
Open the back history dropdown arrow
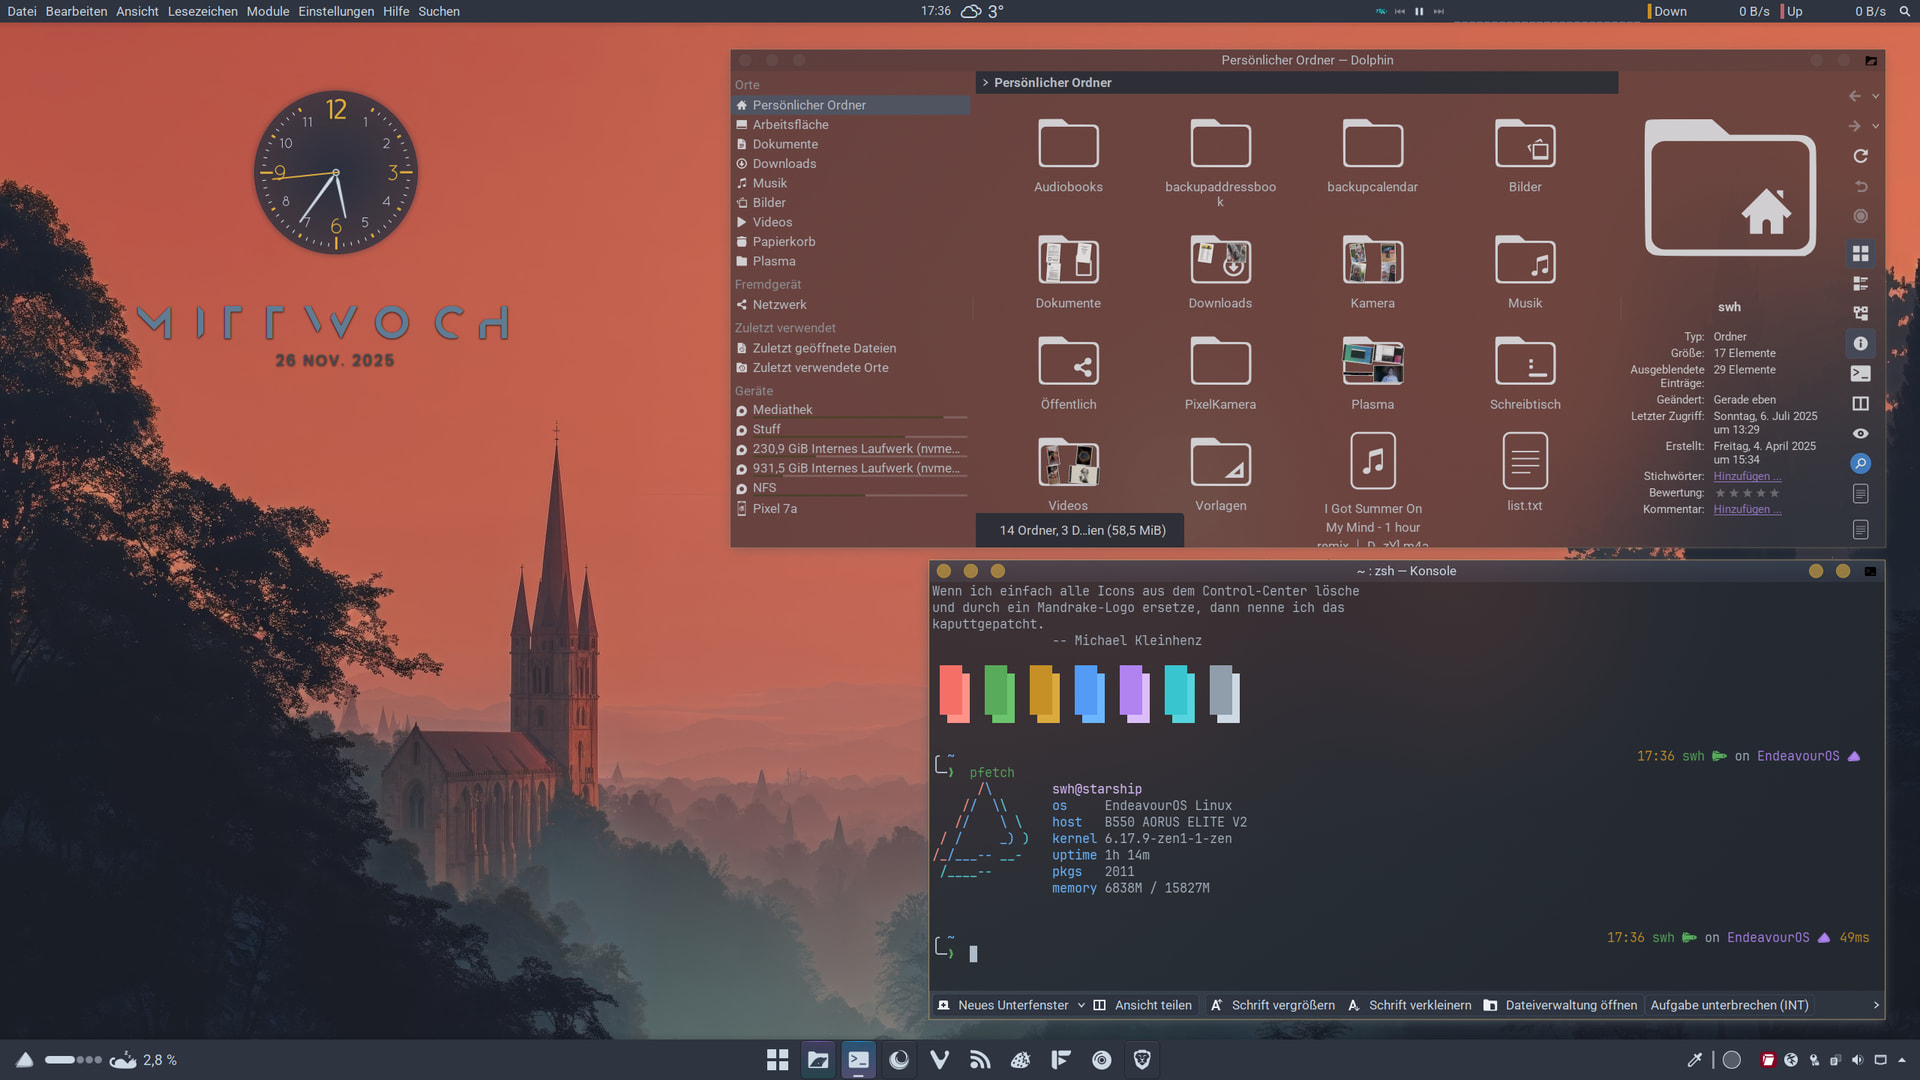point(1876,97)
